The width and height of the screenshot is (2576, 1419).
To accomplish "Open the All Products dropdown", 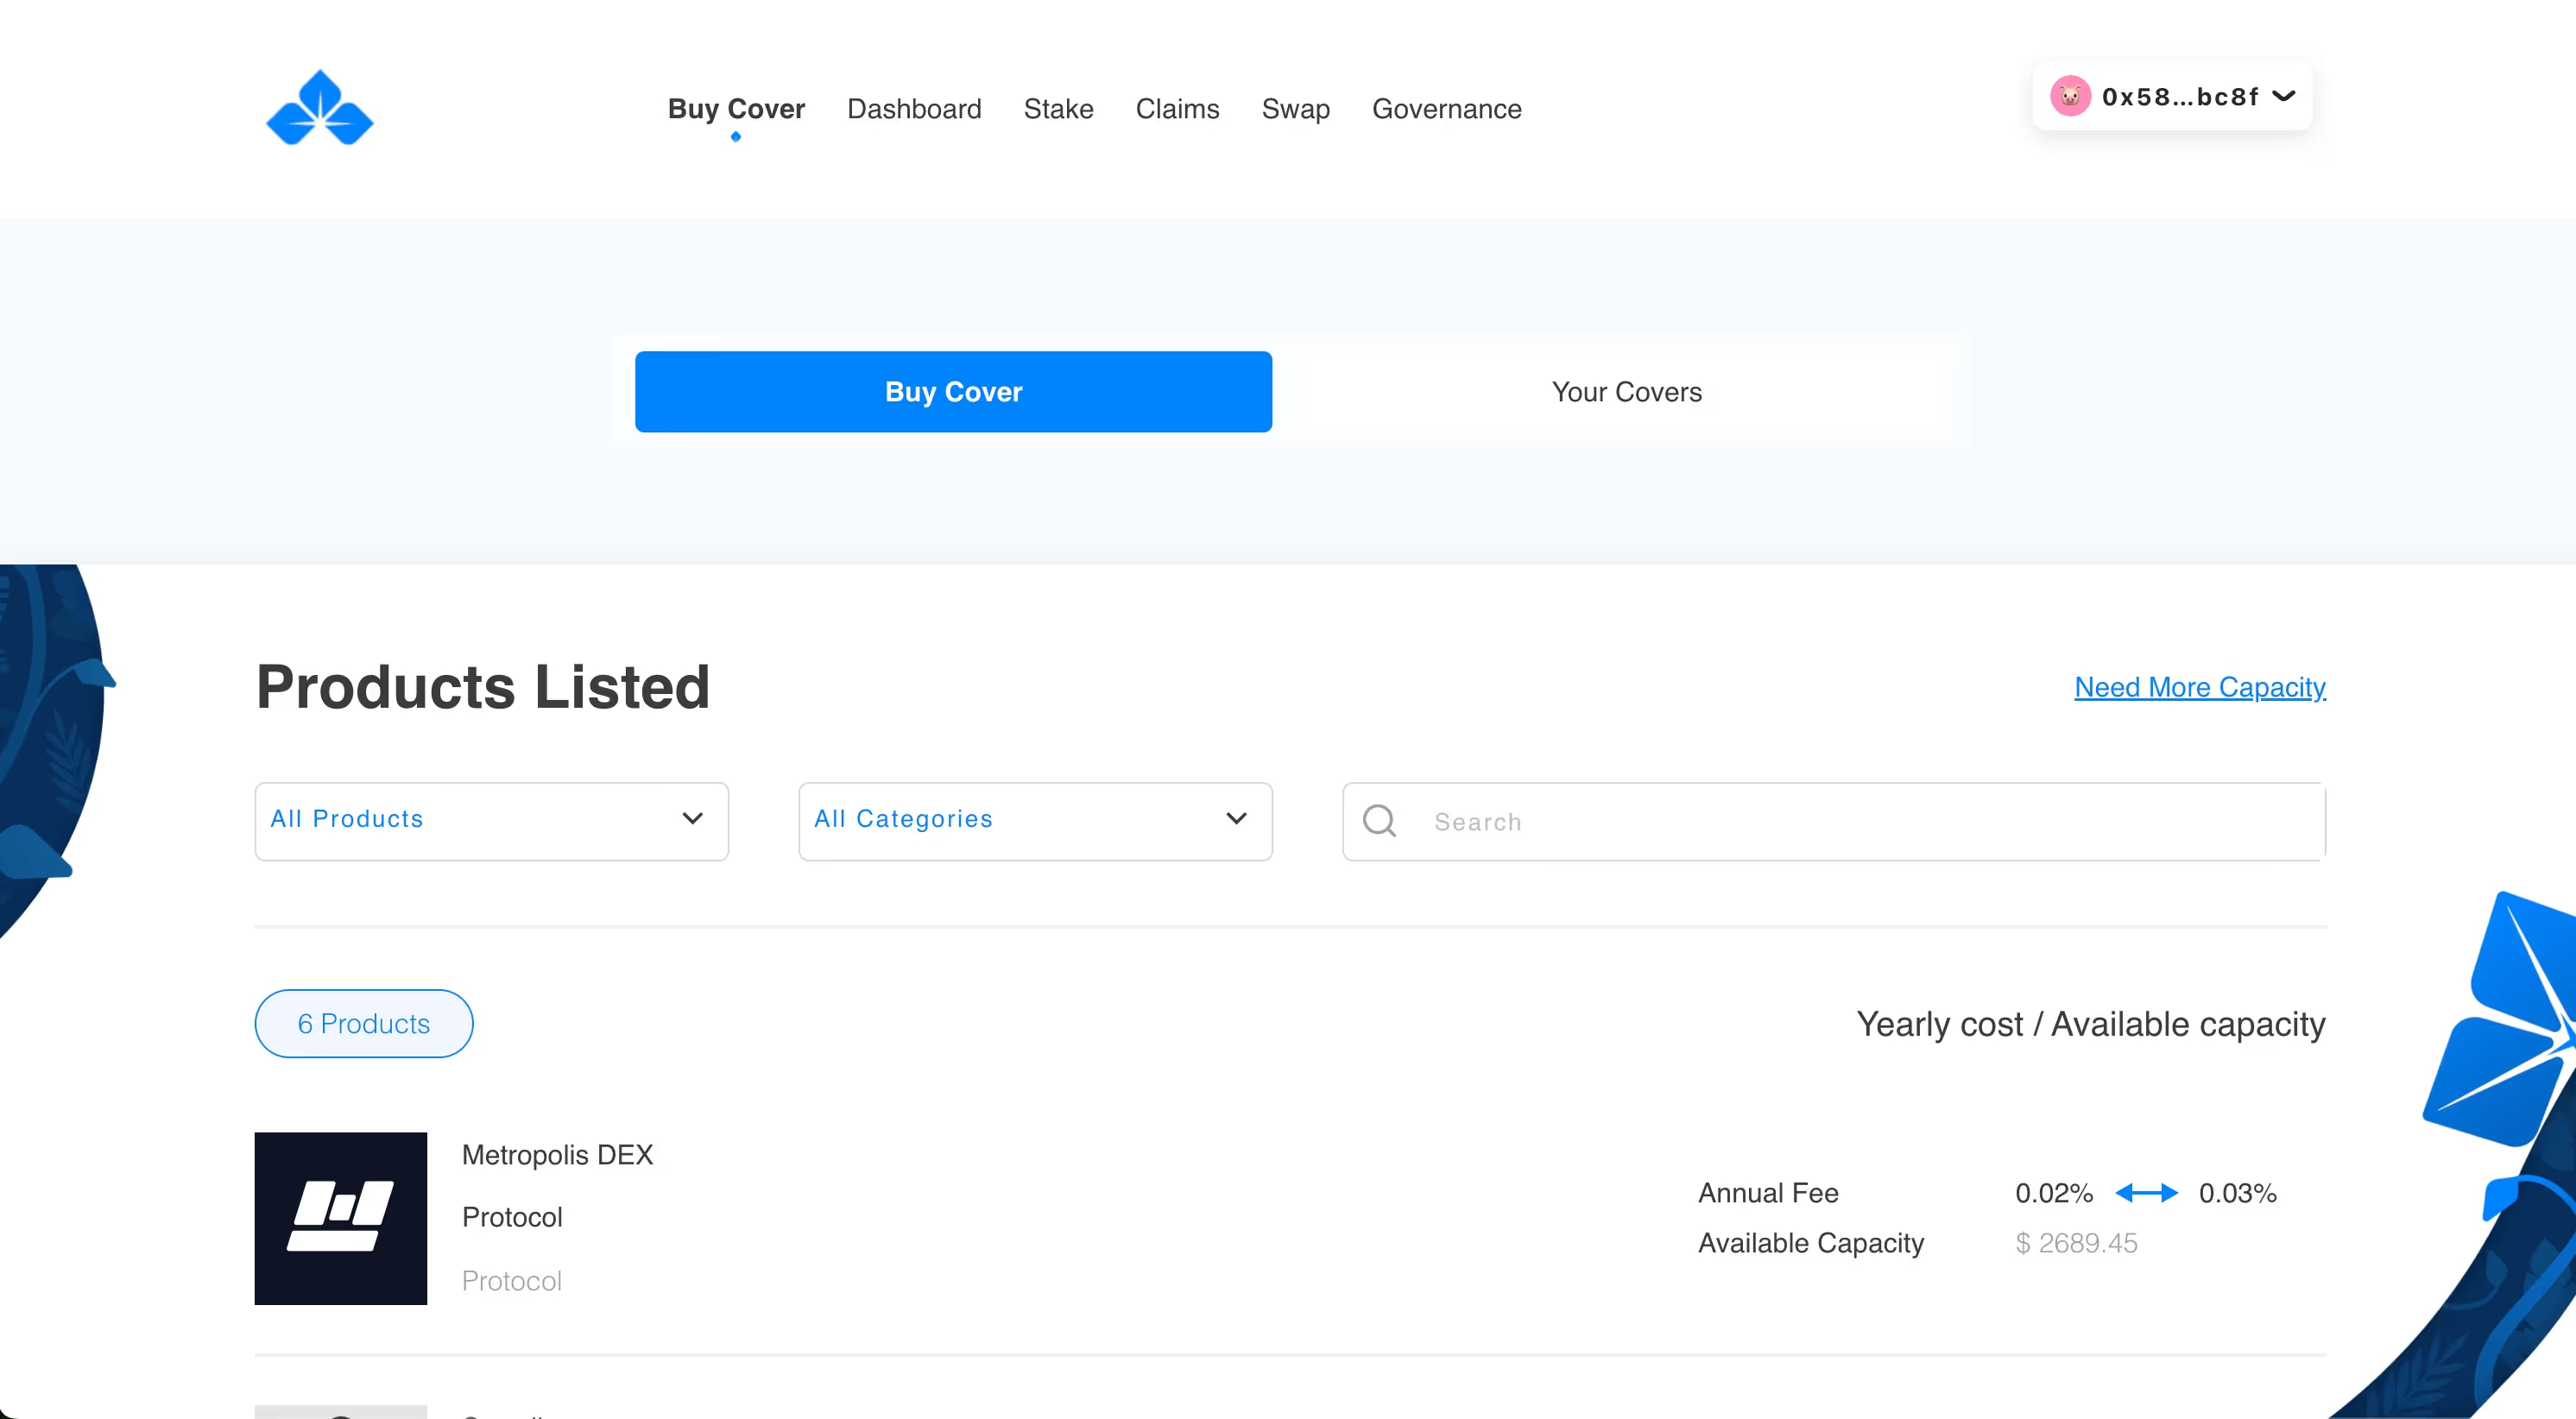I will tap(491, 821).
